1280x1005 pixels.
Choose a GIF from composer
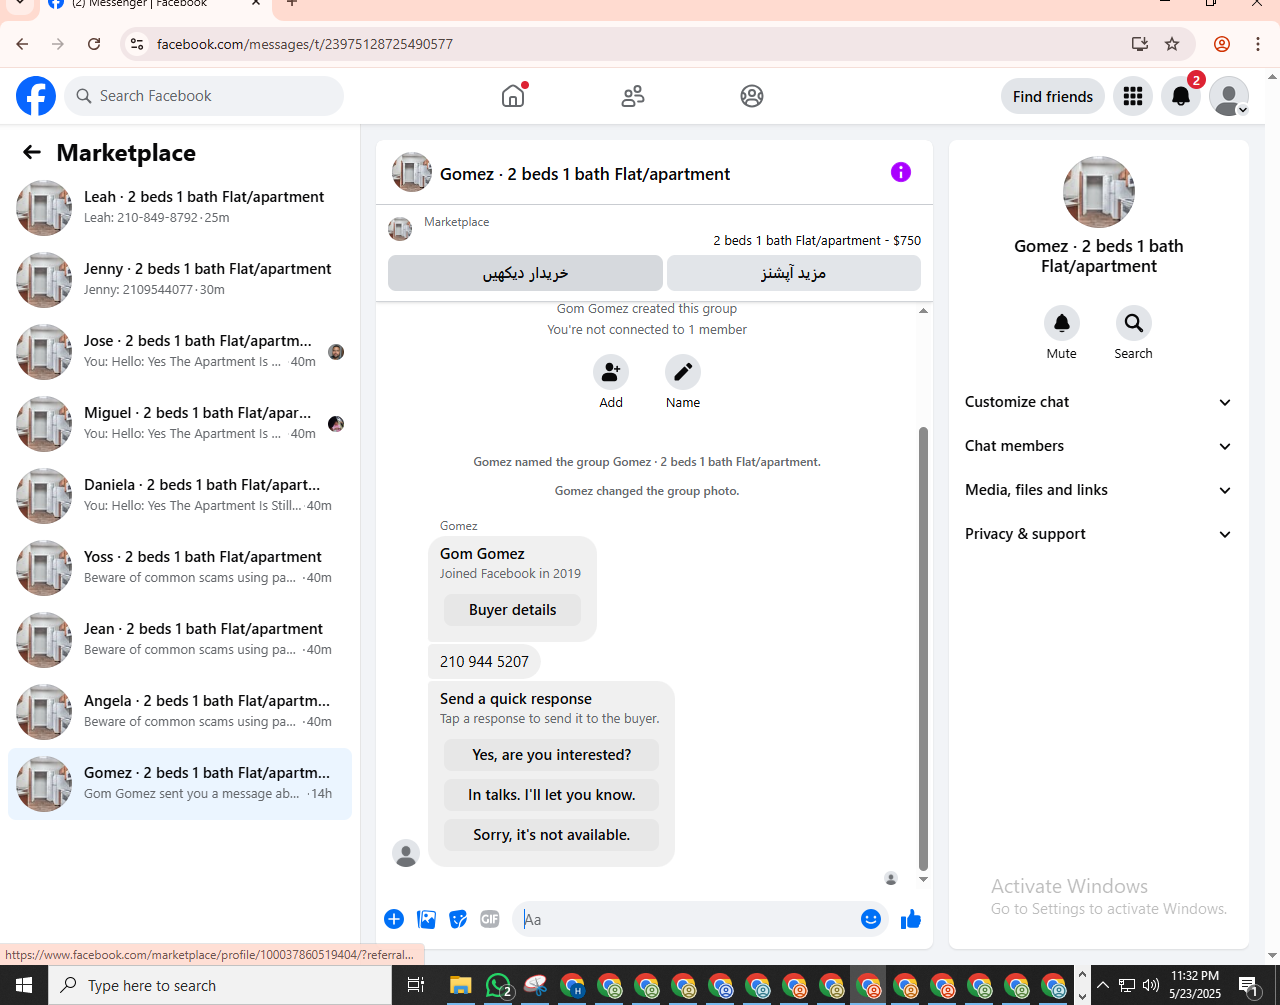490,919
